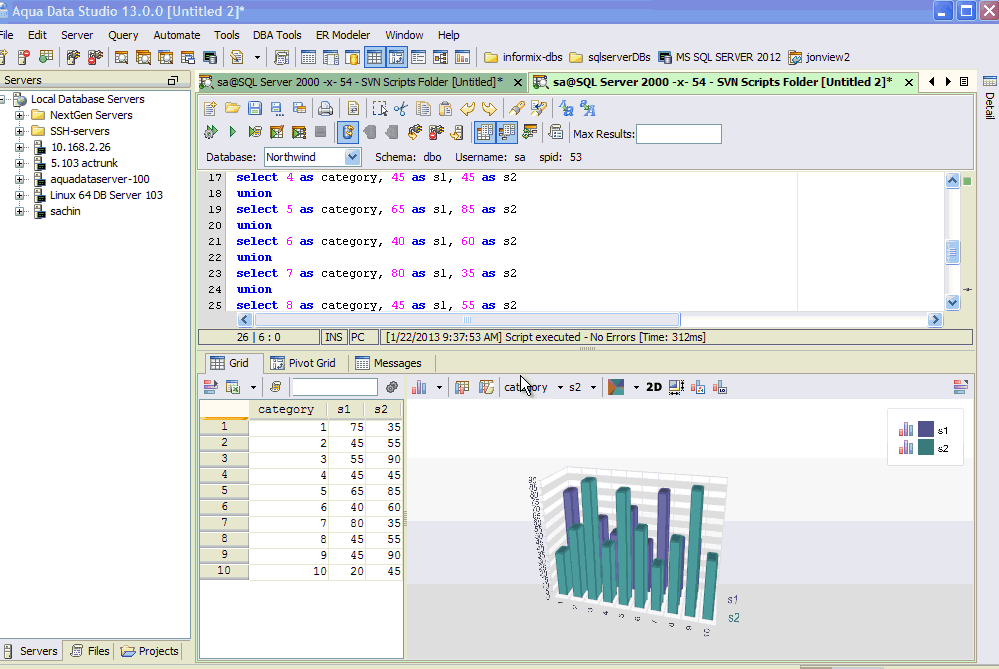This screenshot has width=999, height=669.
Task: Open the Query menu
Action: tap(123, 35)
